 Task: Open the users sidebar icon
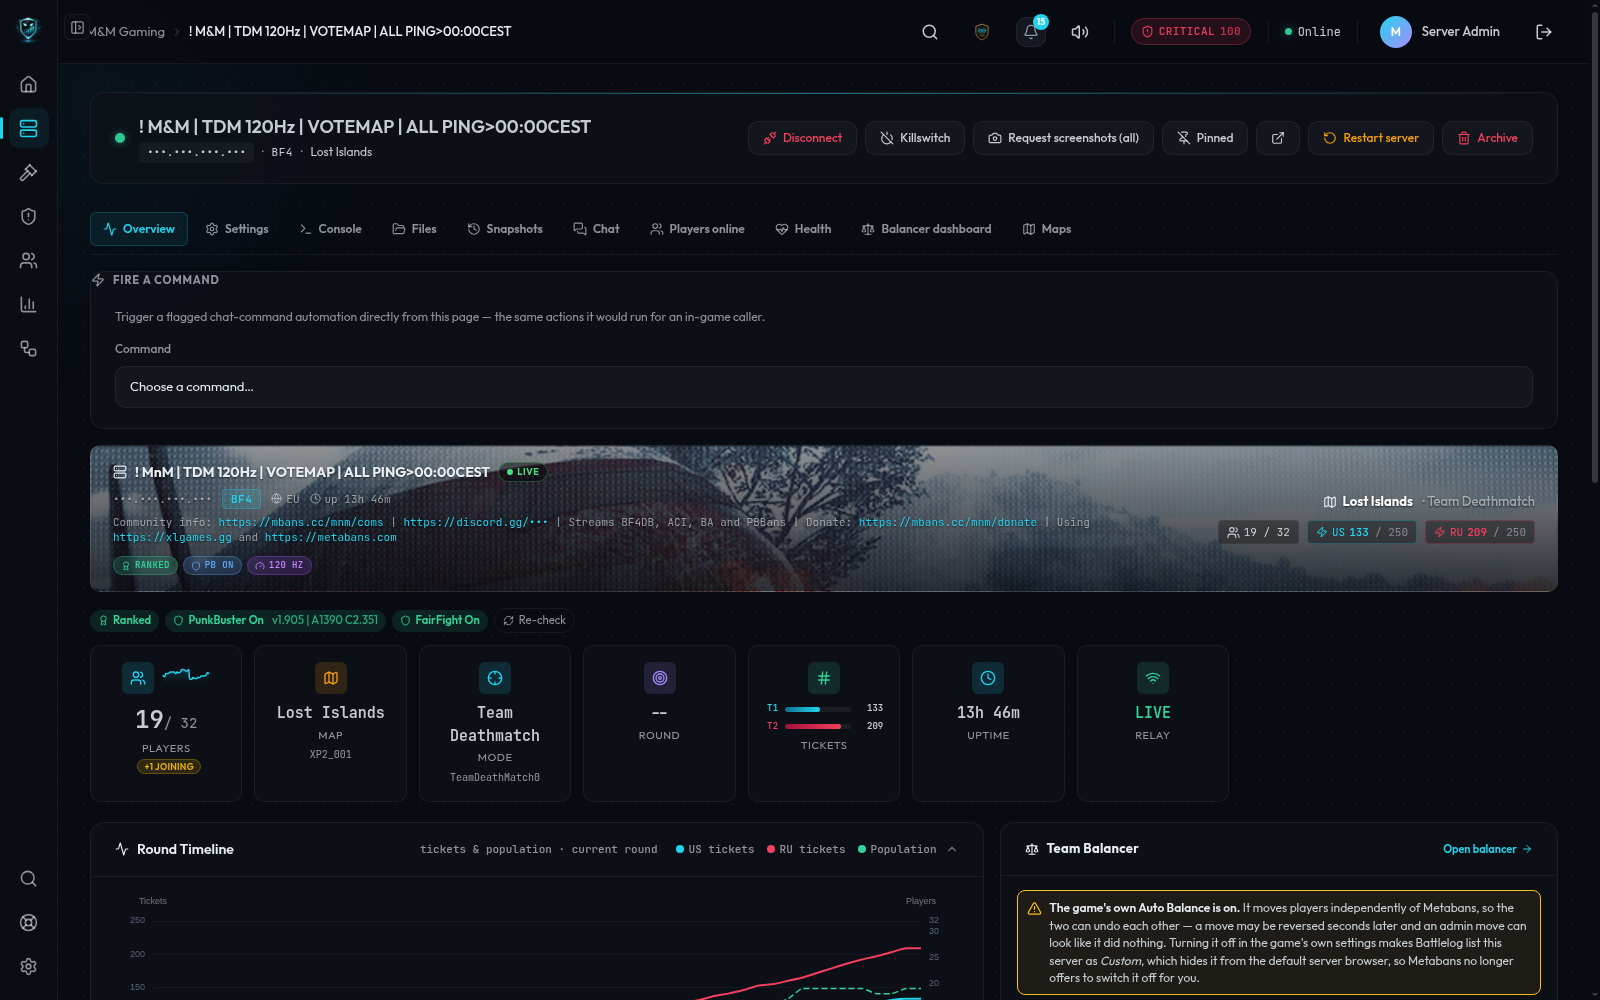pos(28,260)
